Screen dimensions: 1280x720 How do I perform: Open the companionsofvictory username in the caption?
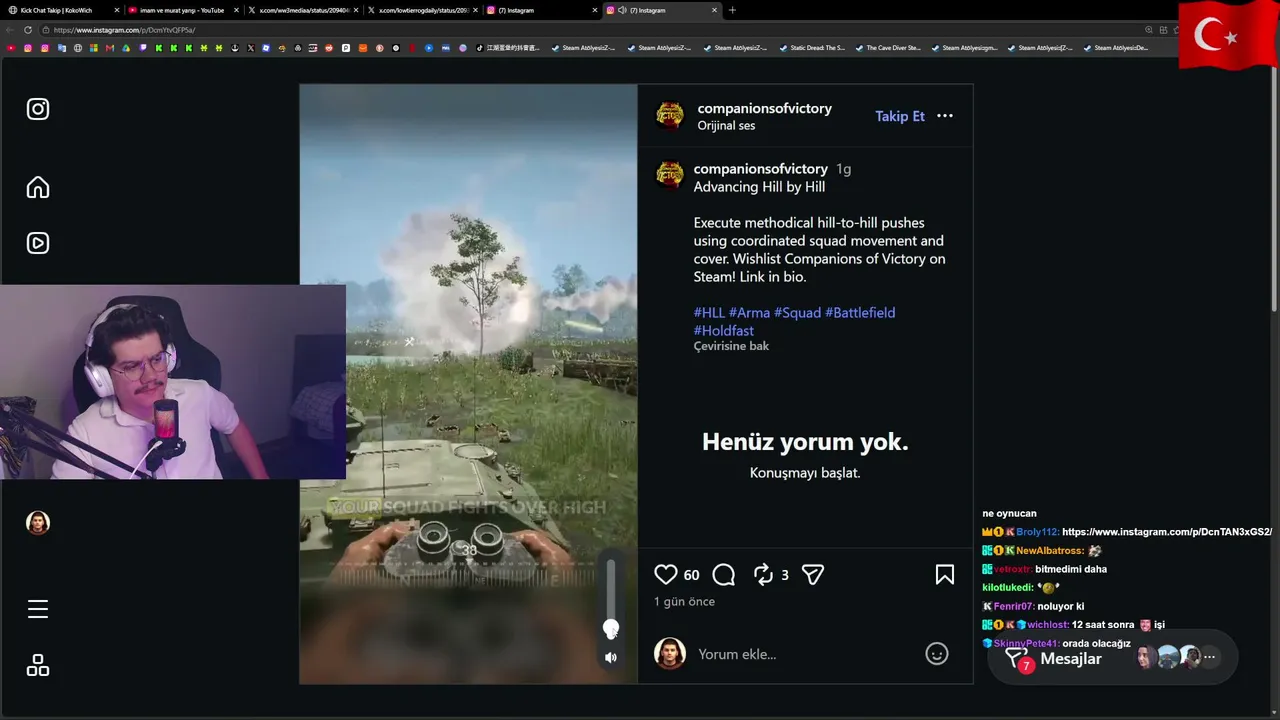(761, 169)
